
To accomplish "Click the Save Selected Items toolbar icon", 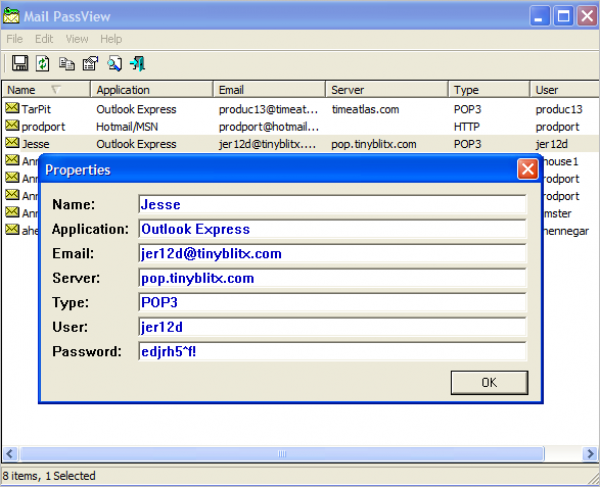I will tap(20, 63).
